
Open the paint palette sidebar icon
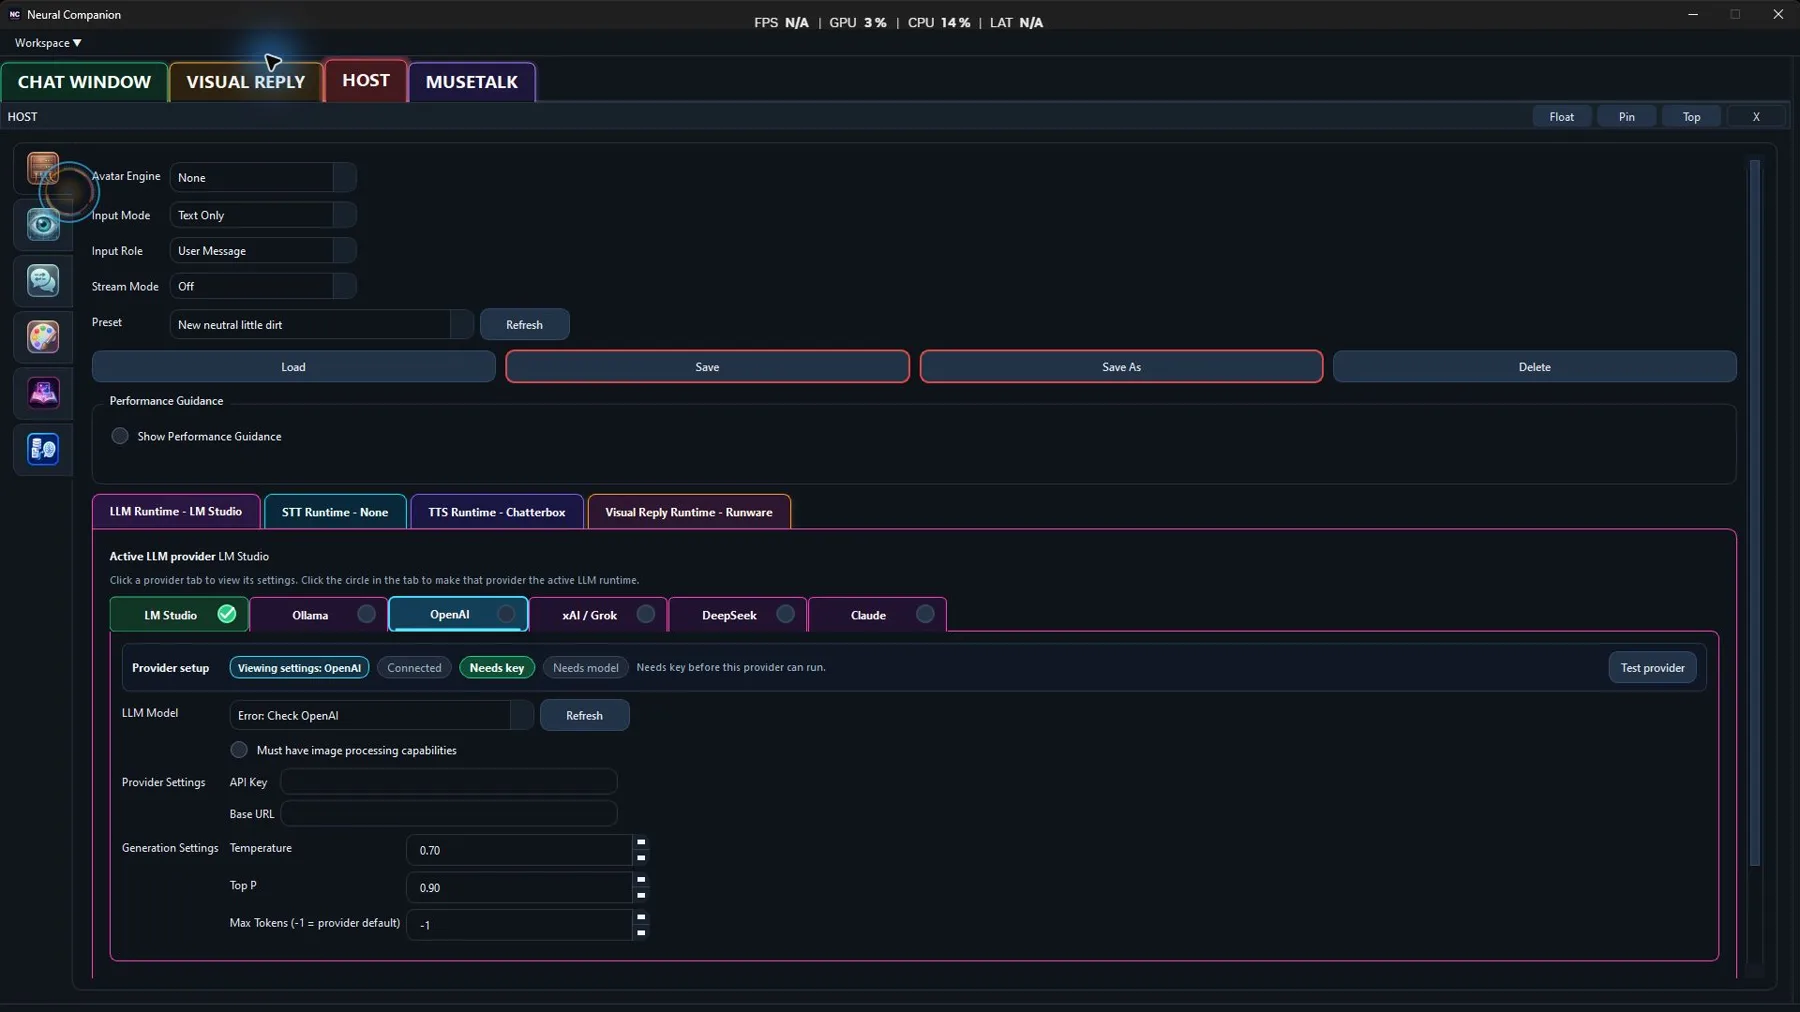(x=43, y=337)
